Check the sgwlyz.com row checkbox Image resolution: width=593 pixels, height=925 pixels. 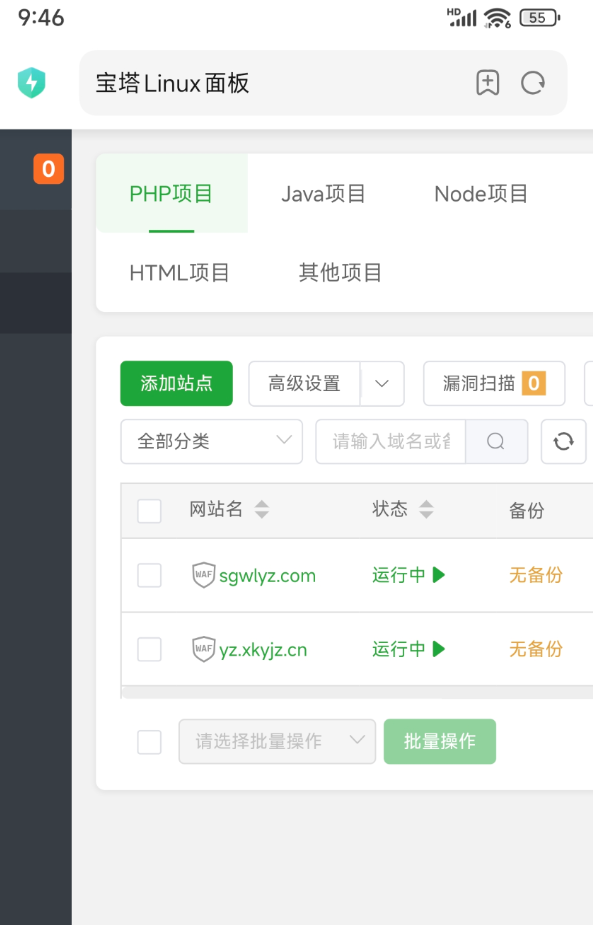click(x=149, y=575)
